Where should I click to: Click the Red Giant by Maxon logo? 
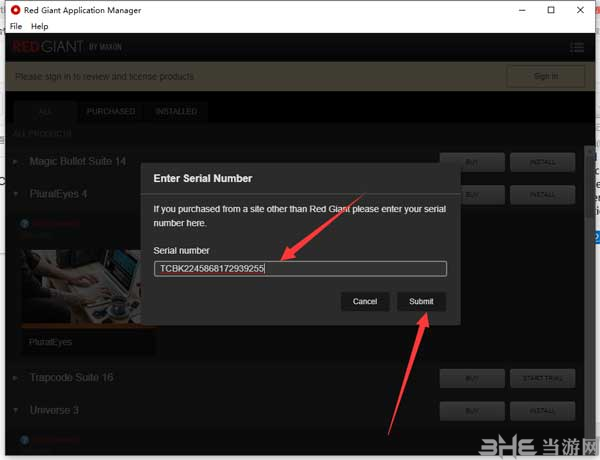[x=67, y=47]
